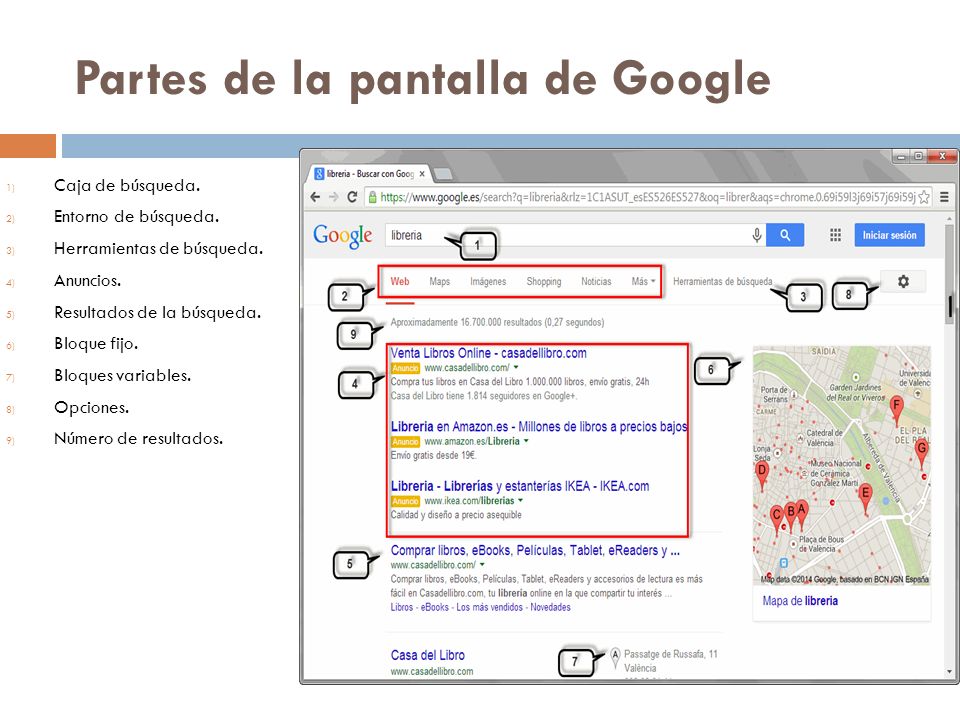Expand arrow next to www.amazon.es/Libreria
This screenshot has width=960, height=720.
pos(526,441)
